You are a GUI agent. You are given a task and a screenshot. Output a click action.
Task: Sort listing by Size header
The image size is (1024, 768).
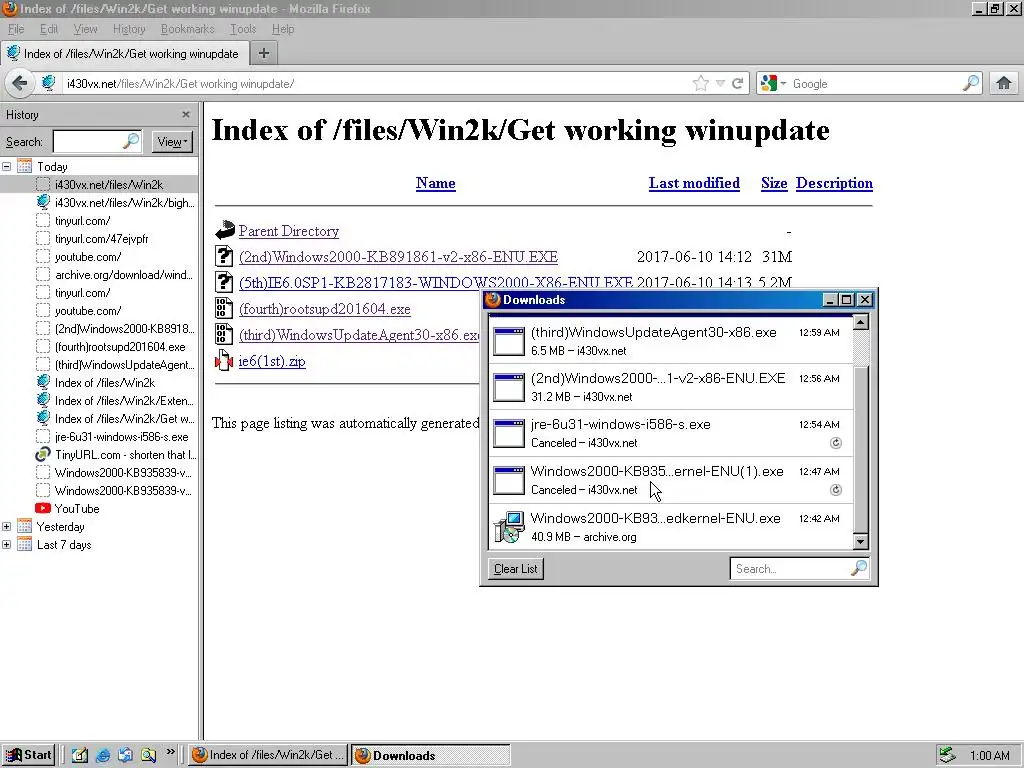coord(774,184)
